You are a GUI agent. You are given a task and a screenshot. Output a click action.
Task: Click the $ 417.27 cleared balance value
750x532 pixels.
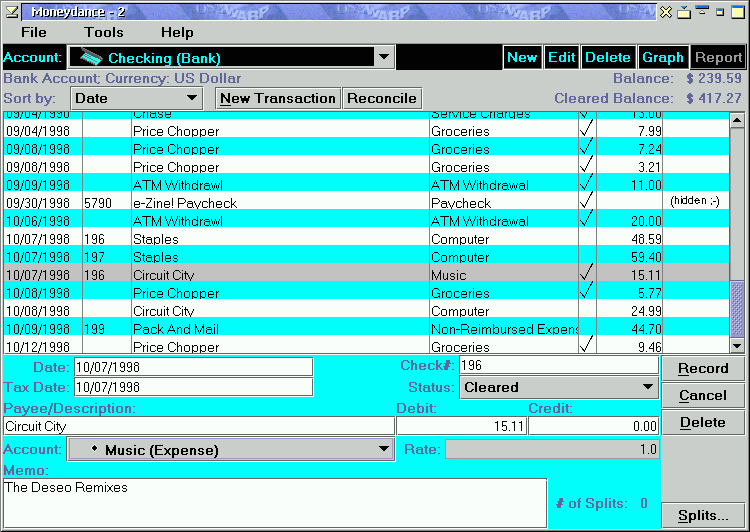714,98
